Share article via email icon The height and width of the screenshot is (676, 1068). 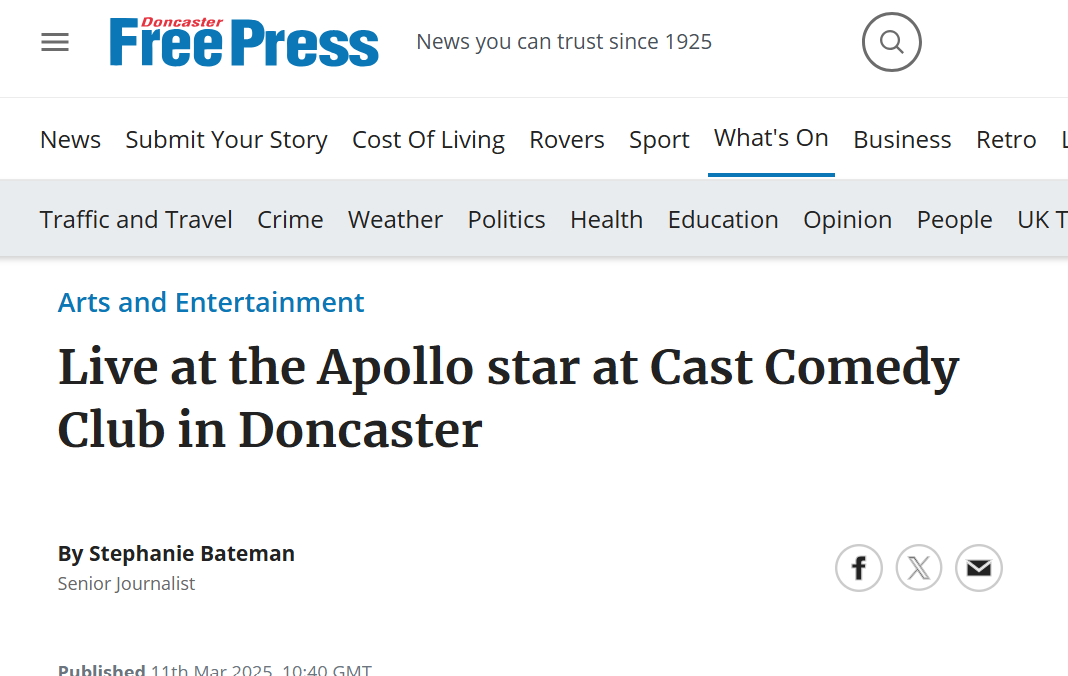pos(979,568)
